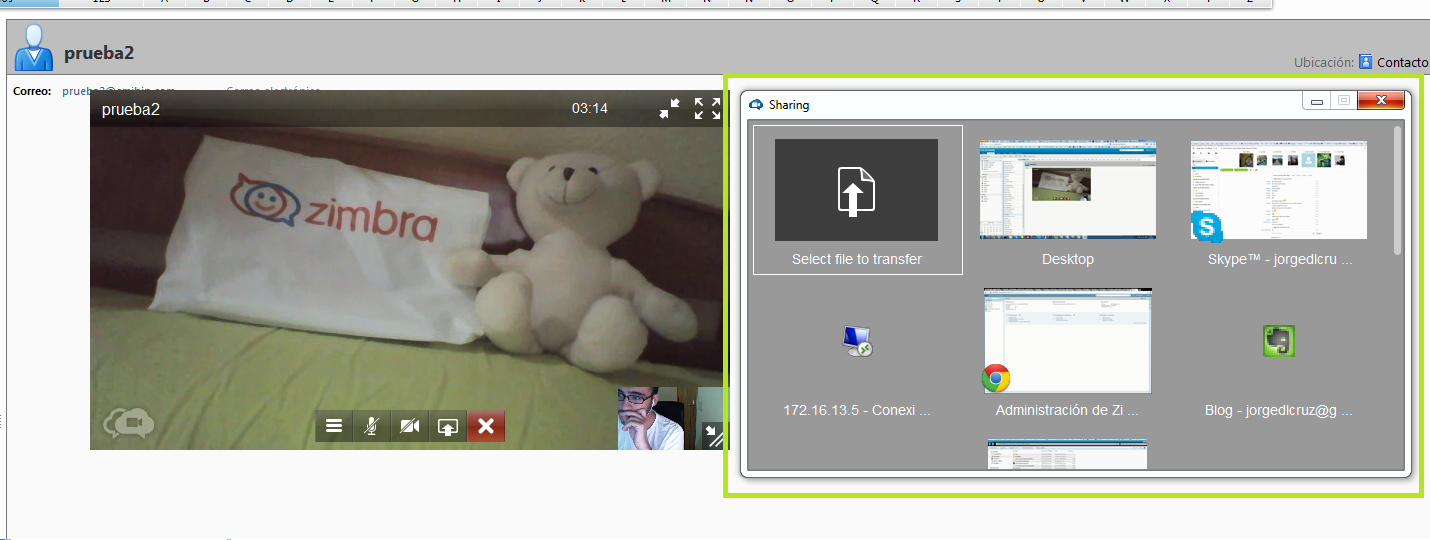
Task: Click the self-view webcam thumbnail
Action: coord(651,418)
